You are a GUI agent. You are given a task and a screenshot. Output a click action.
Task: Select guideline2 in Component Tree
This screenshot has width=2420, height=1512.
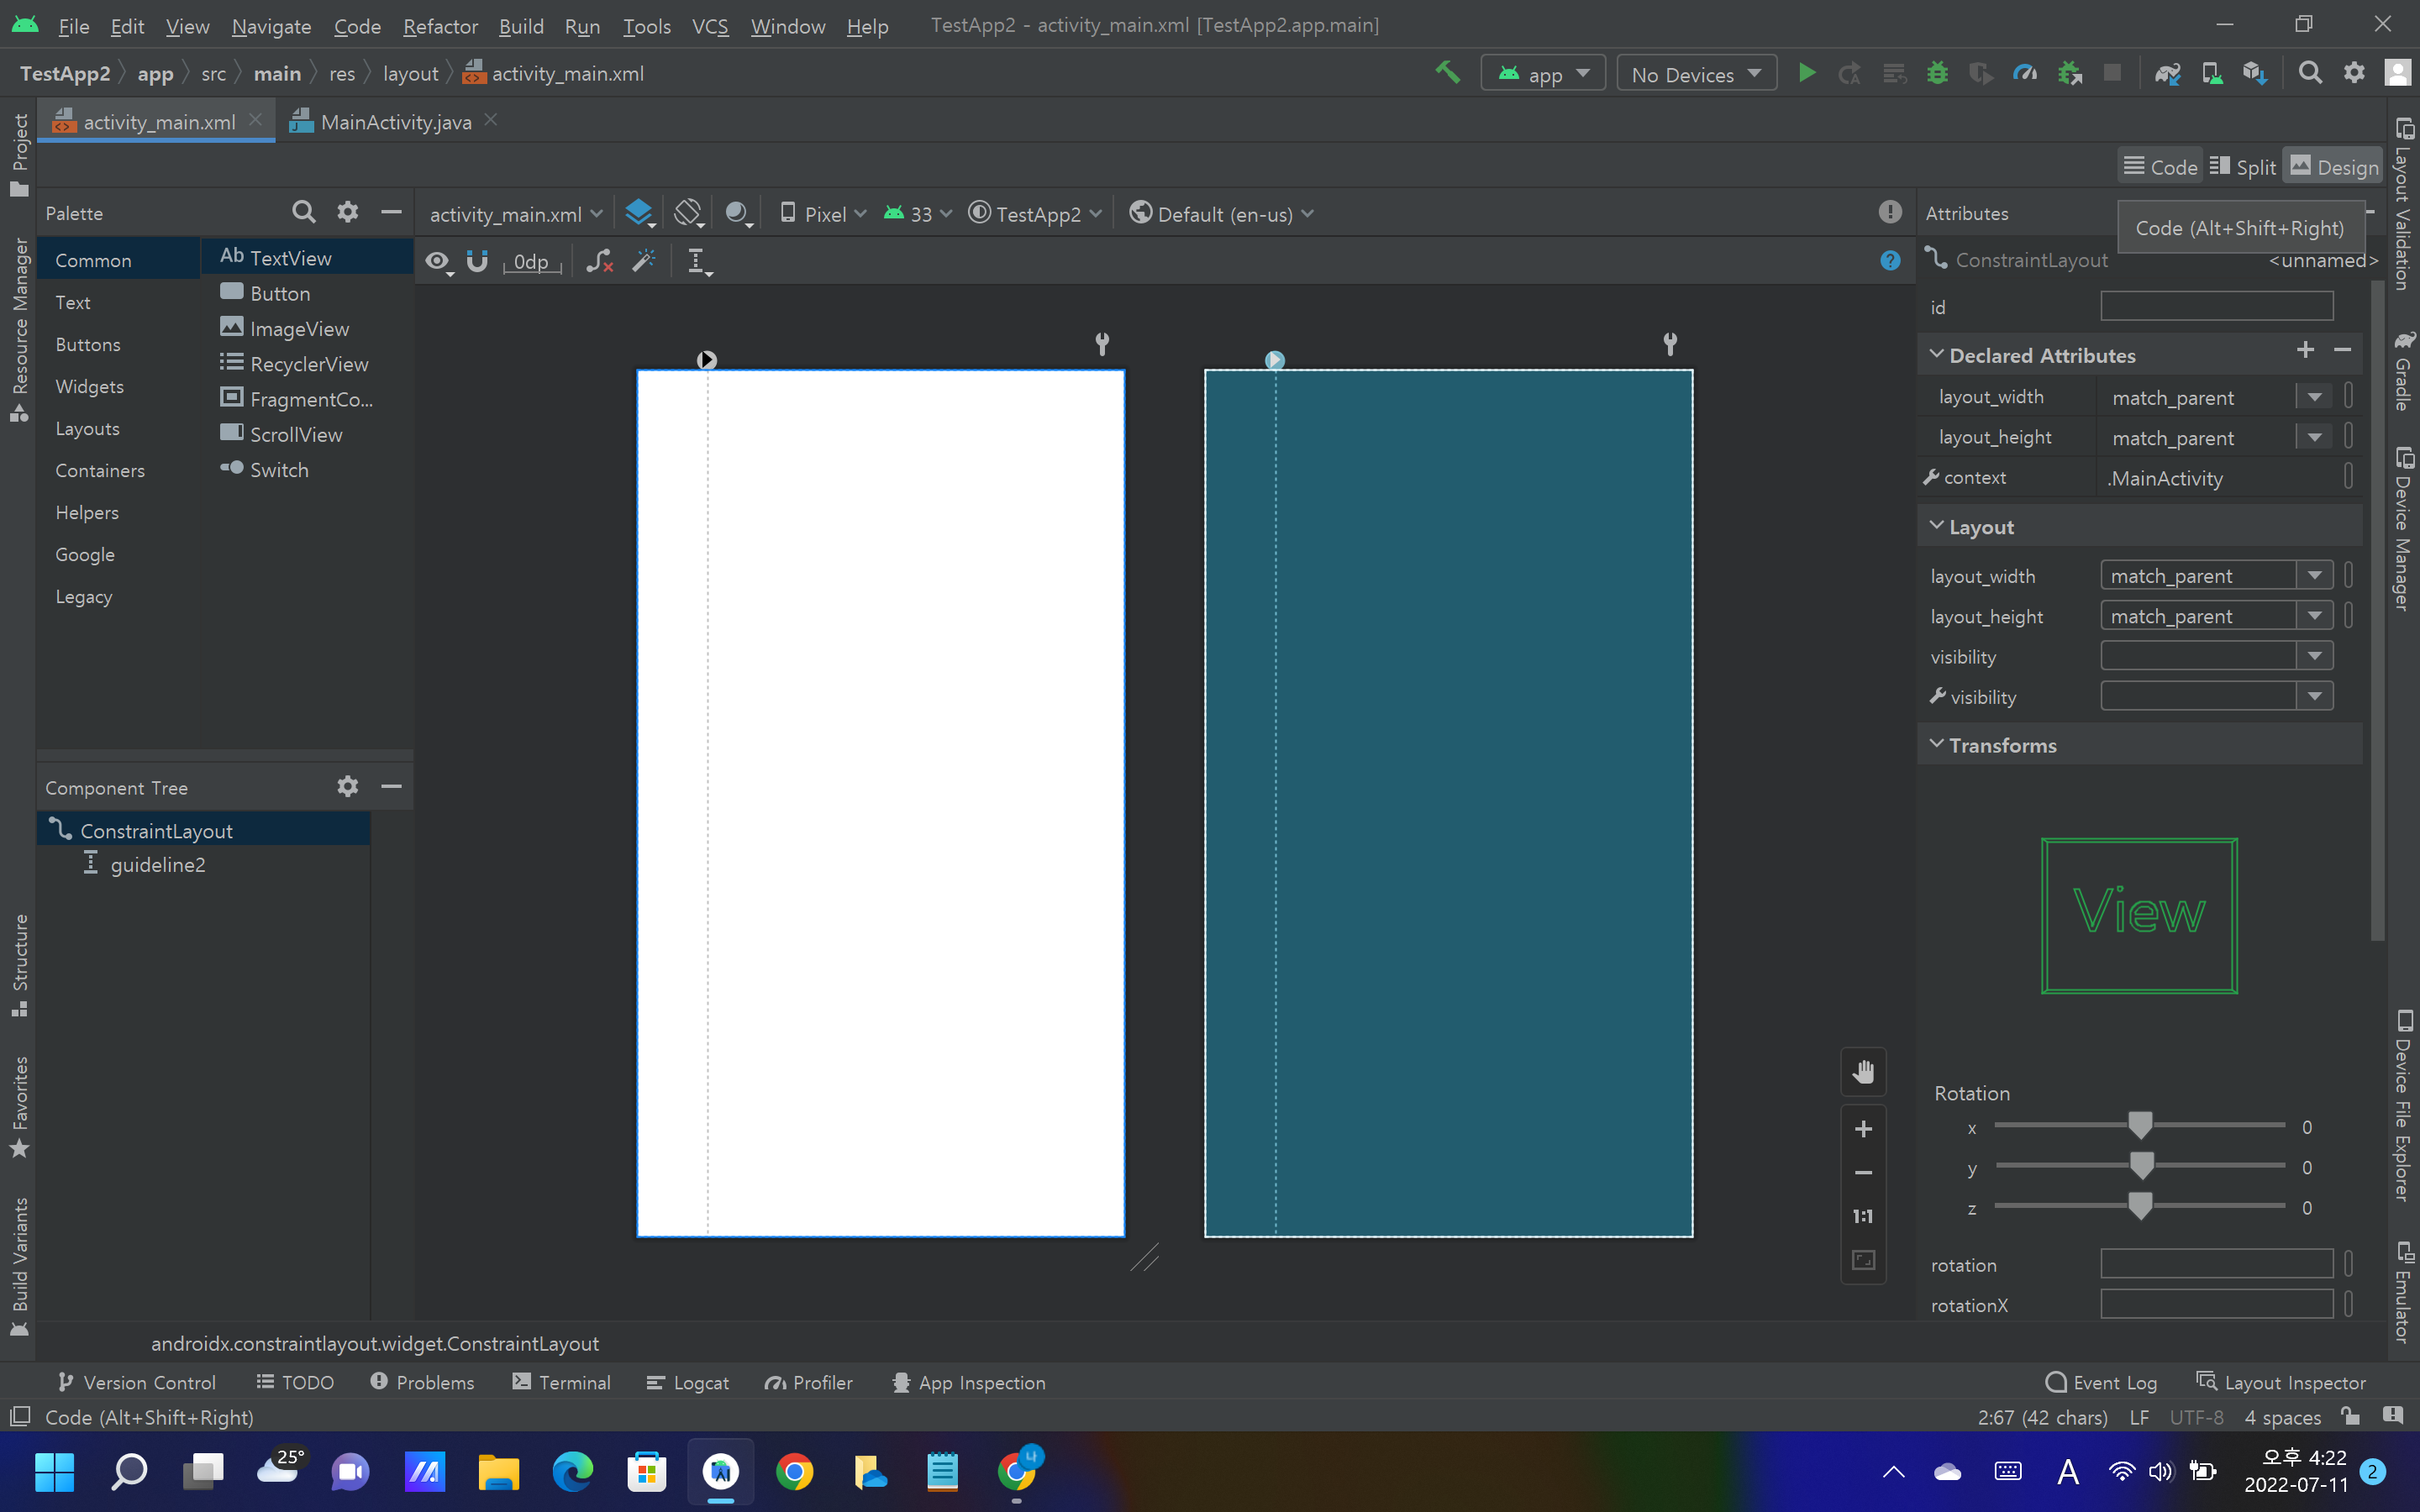[158, 865]
